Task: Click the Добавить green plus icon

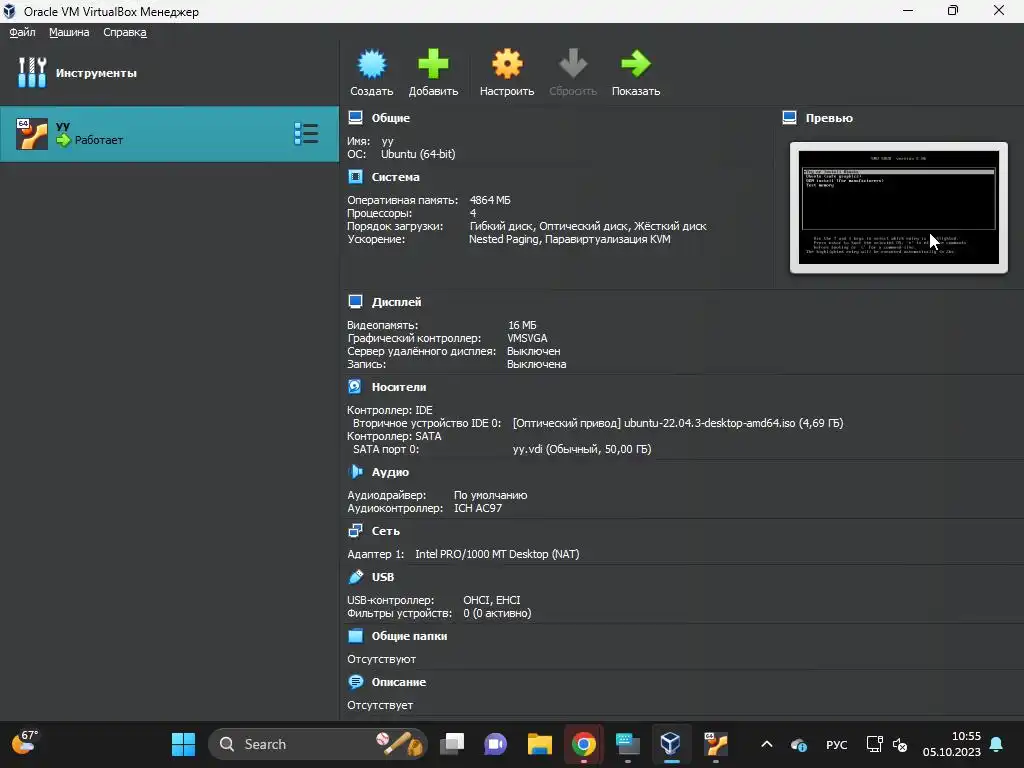Action: [x=433, y=64]
